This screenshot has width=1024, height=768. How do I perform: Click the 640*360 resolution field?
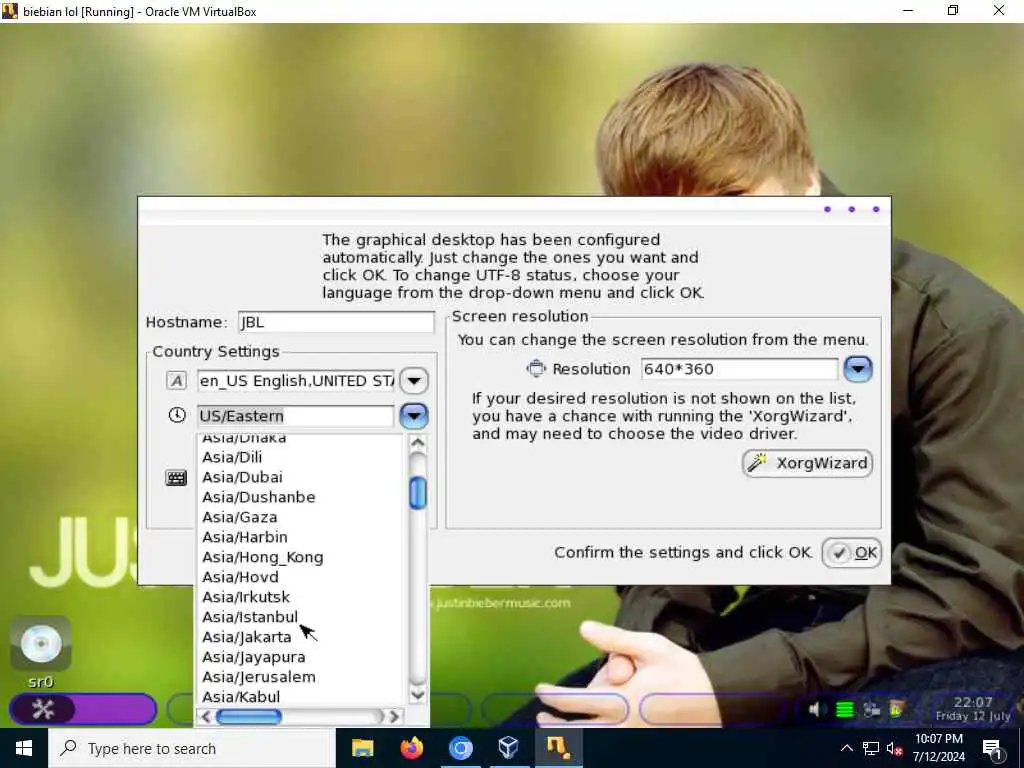click(x=739, y=369)
